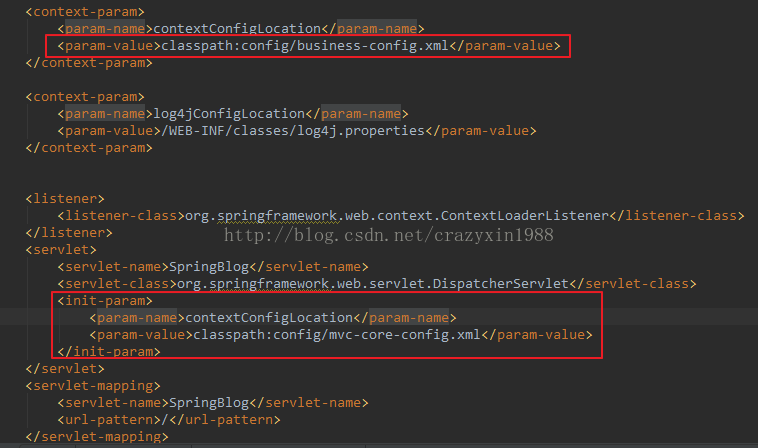This screenshot has width=758, height=448.
Task: Click SpringBlog on the line above url-pattern
Action: point(209,403)
